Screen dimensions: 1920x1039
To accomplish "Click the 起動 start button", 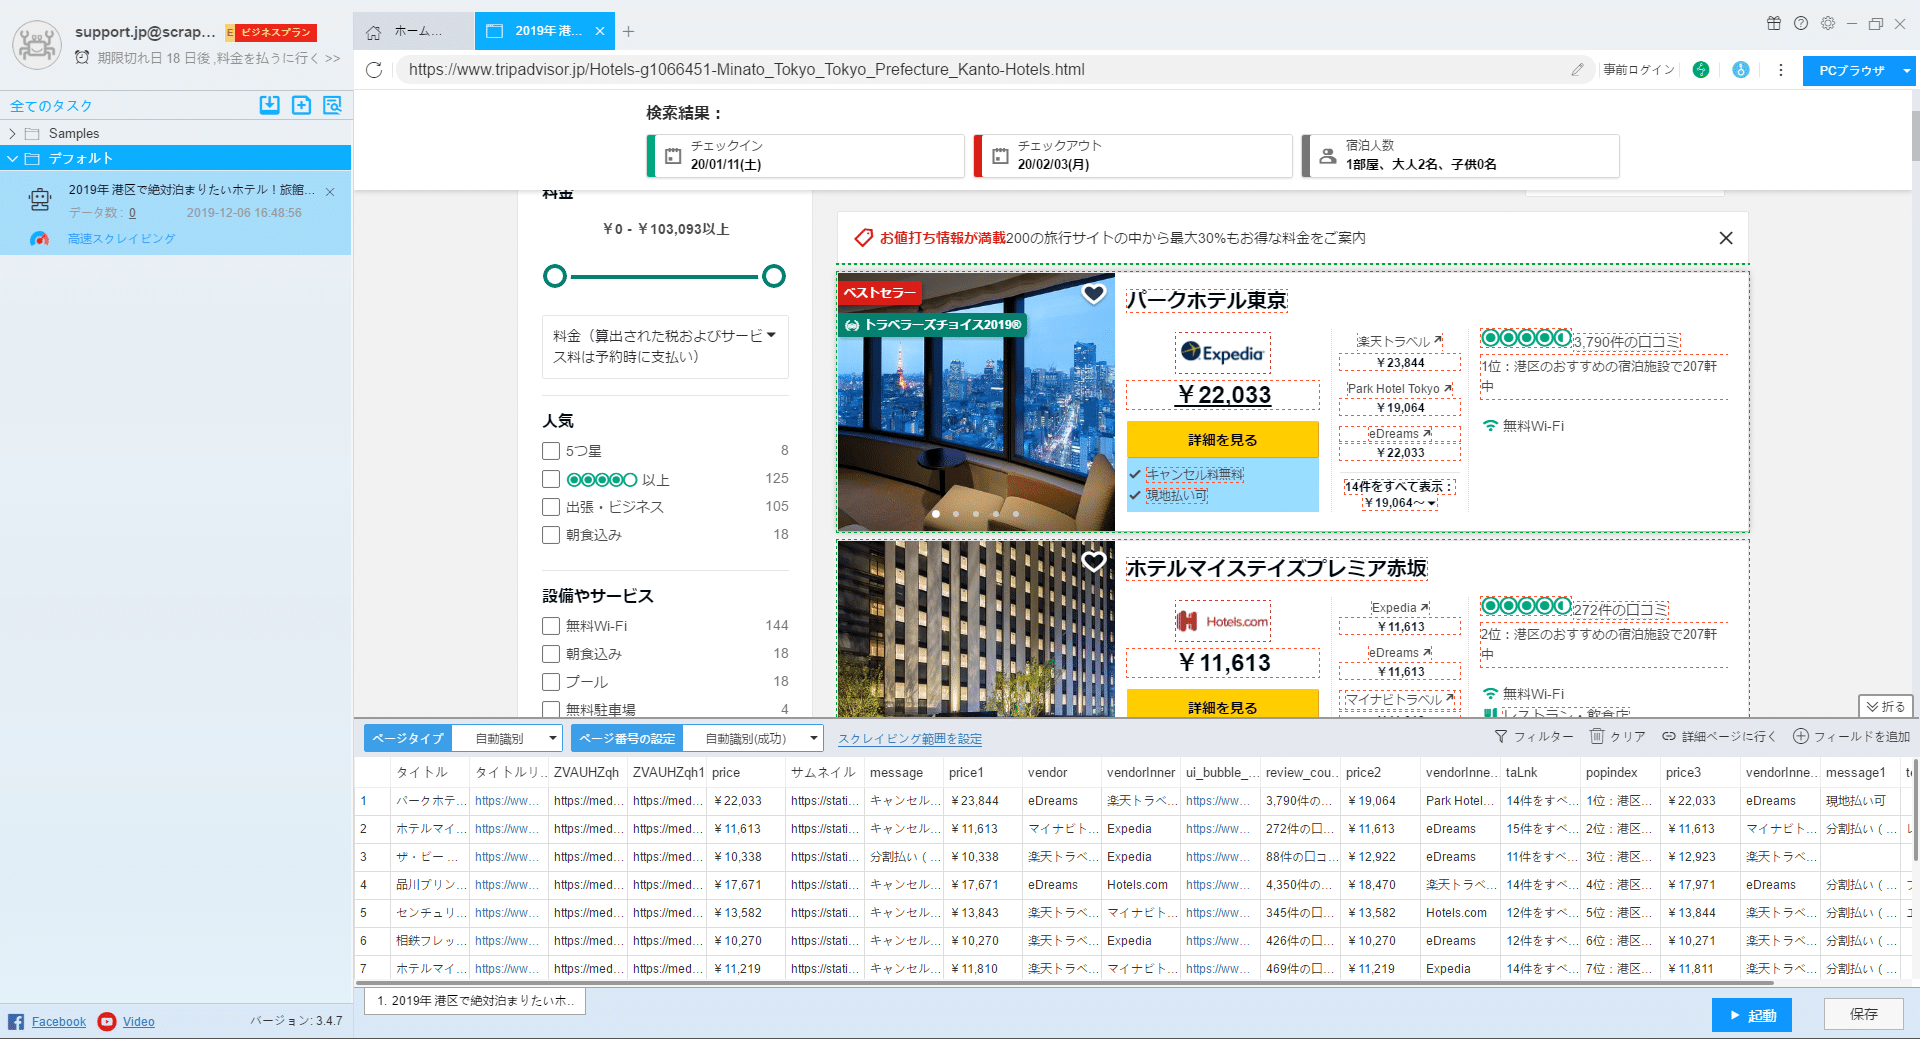I will (x=1751, y=1015).
